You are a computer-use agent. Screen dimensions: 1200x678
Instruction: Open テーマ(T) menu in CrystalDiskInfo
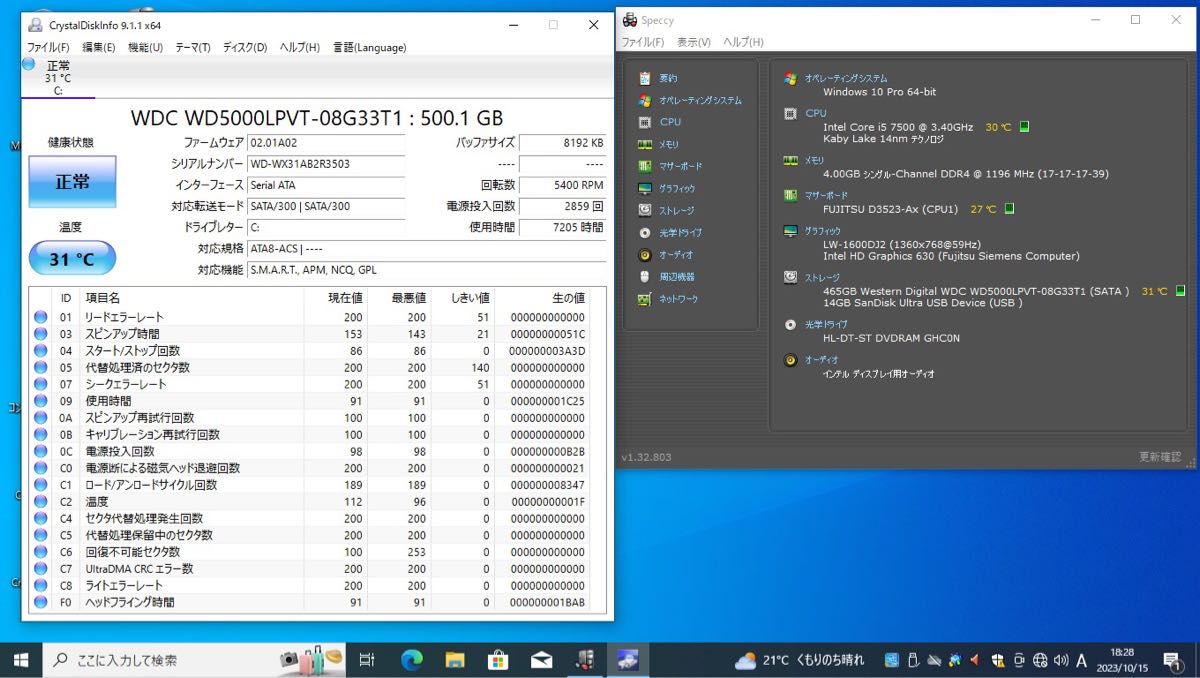tap(192, 47)
